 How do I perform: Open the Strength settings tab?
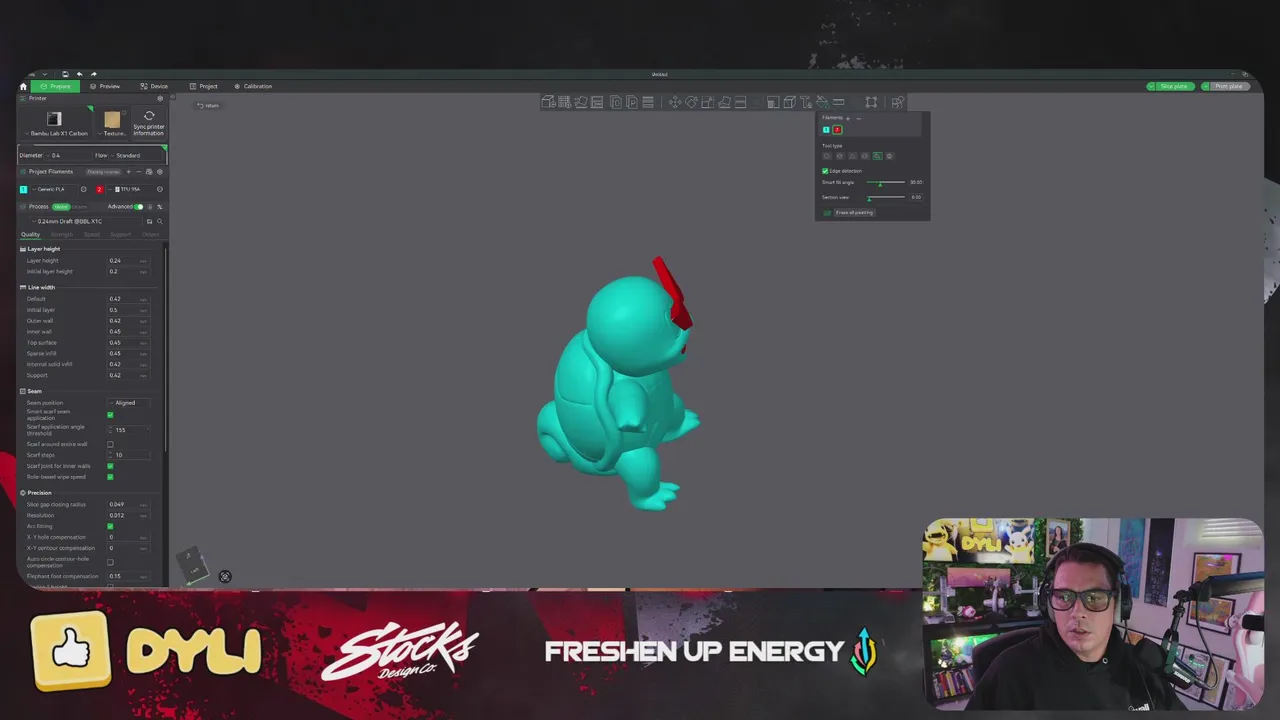(62, 235)
